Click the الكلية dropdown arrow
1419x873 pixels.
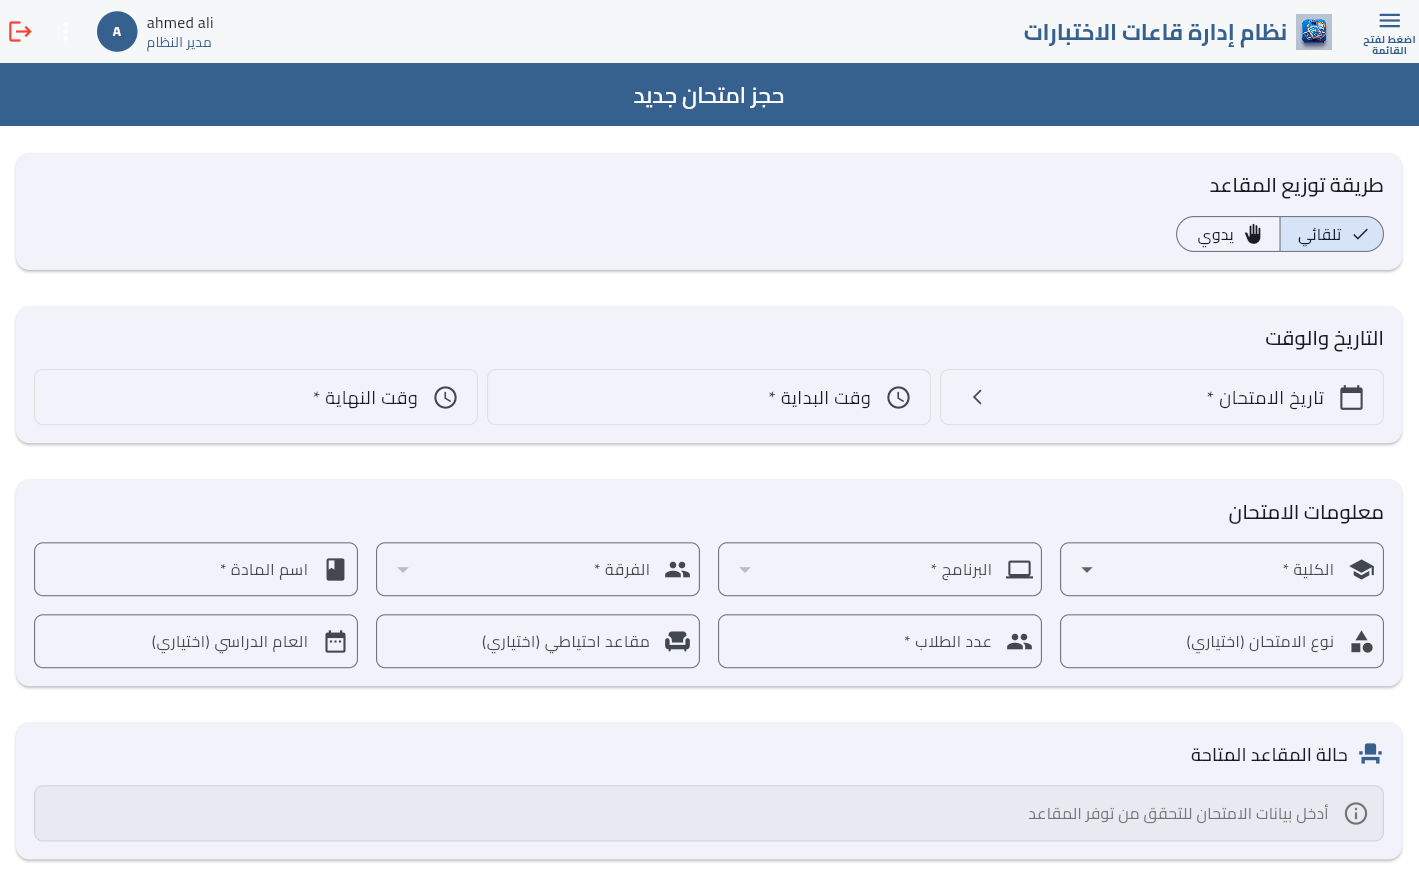pos(1087,570)
